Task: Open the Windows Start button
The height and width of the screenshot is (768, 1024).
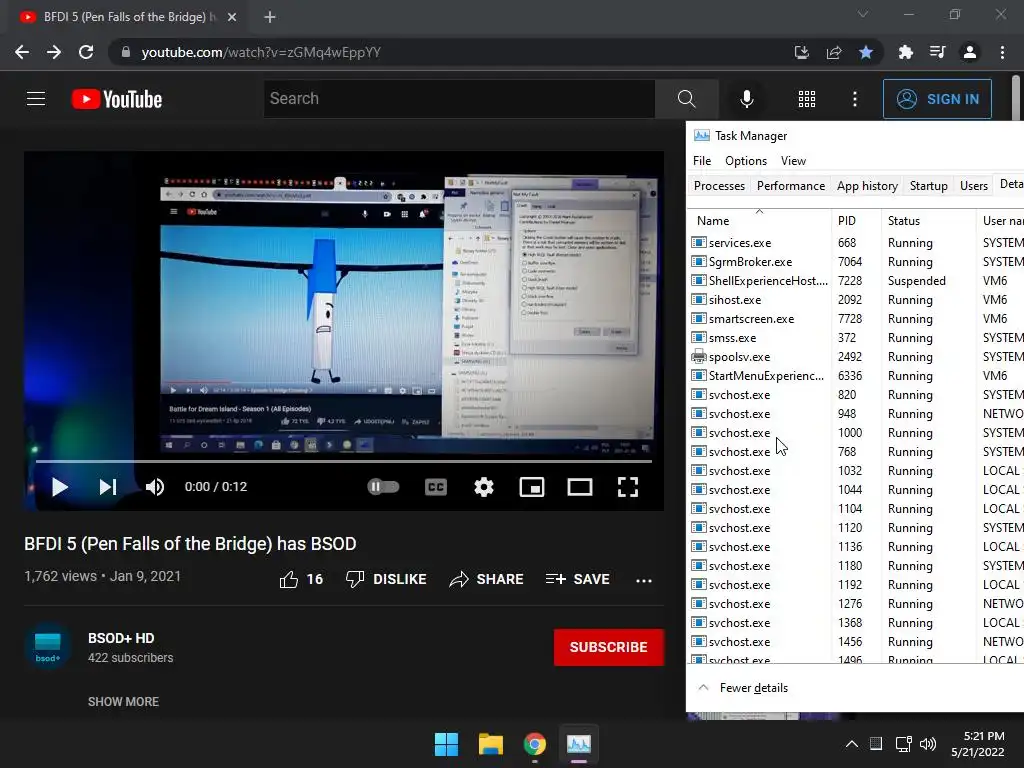Action: pos(446,744)
